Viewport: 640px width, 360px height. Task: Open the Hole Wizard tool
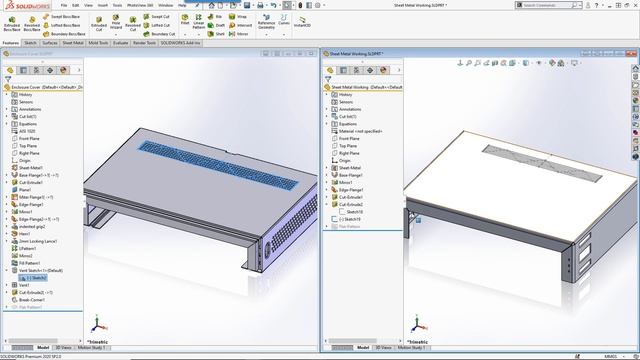pos(116,22)
